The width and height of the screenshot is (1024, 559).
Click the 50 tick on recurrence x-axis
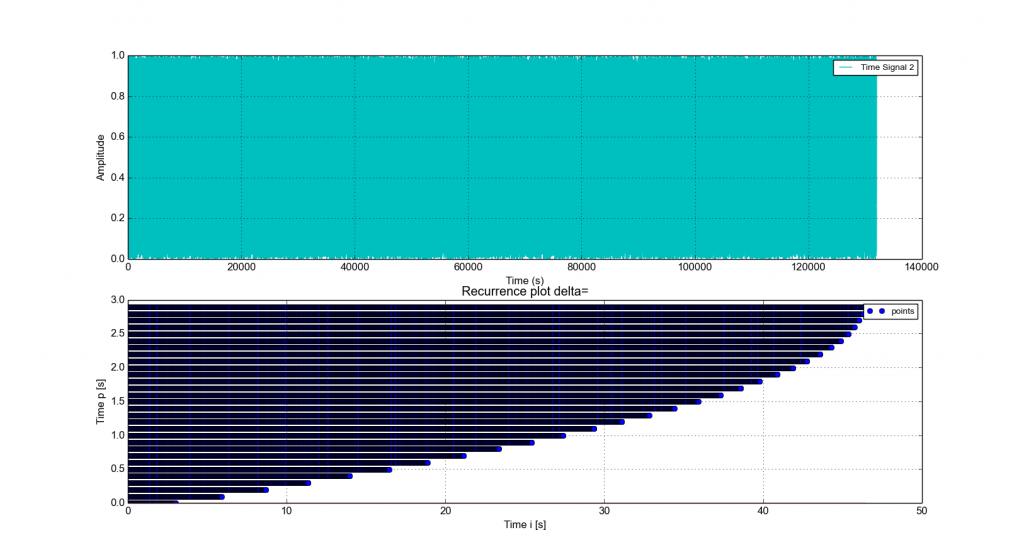click(921, 512)
